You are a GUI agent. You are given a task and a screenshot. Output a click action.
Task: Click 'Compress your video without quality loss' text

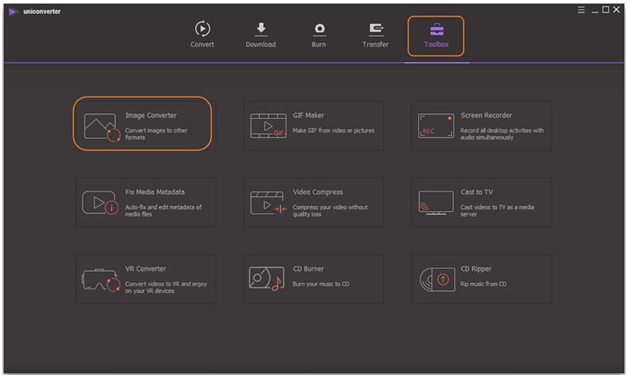pyautogui.click(x=330, y=211)
